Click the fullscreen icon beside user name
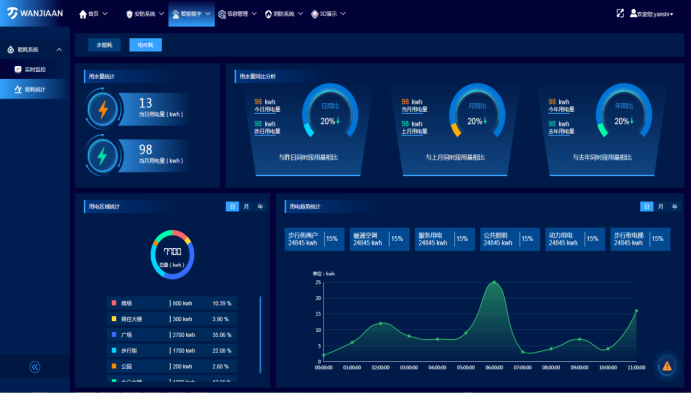 (x=620, y=14)
